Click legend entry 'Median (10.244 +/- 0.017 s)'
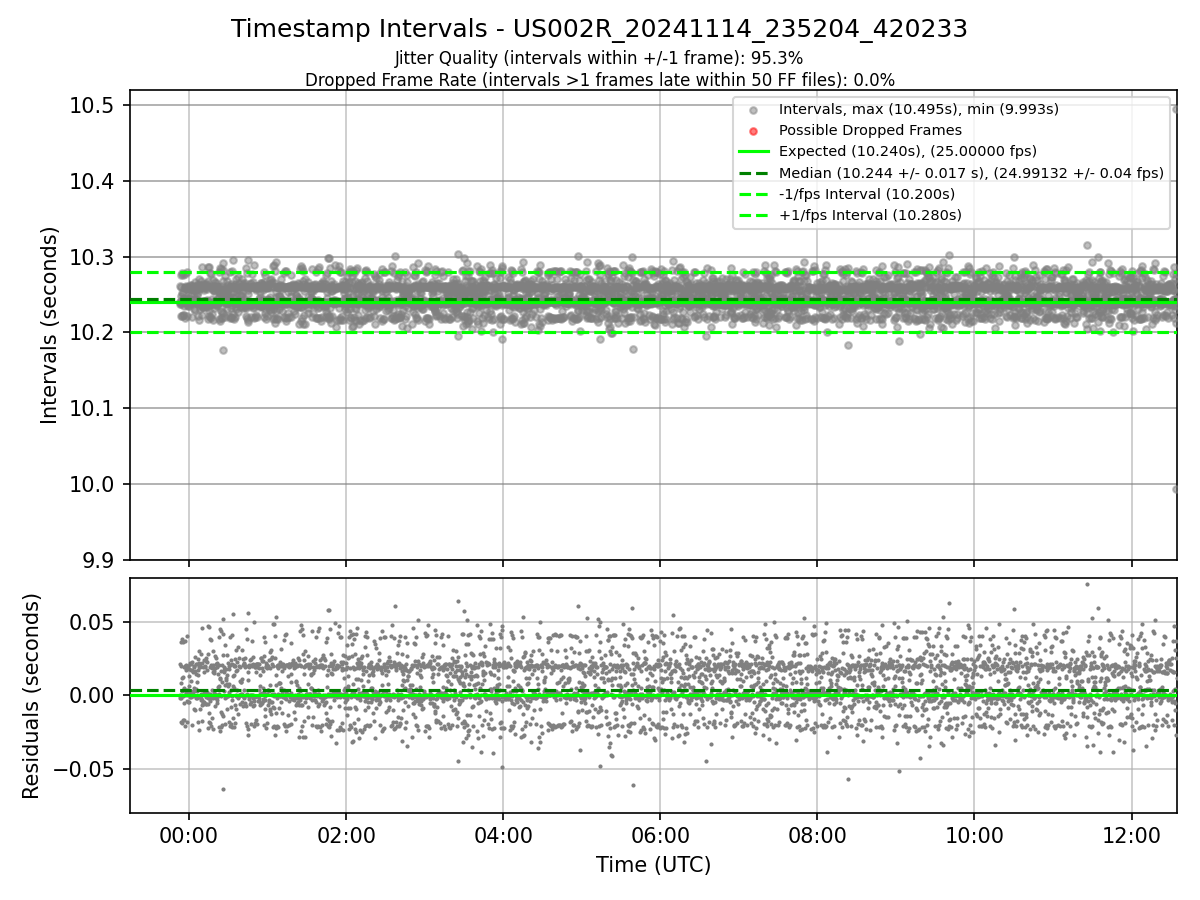This screenshot has width=1200, height=900. tap(971, 173)
